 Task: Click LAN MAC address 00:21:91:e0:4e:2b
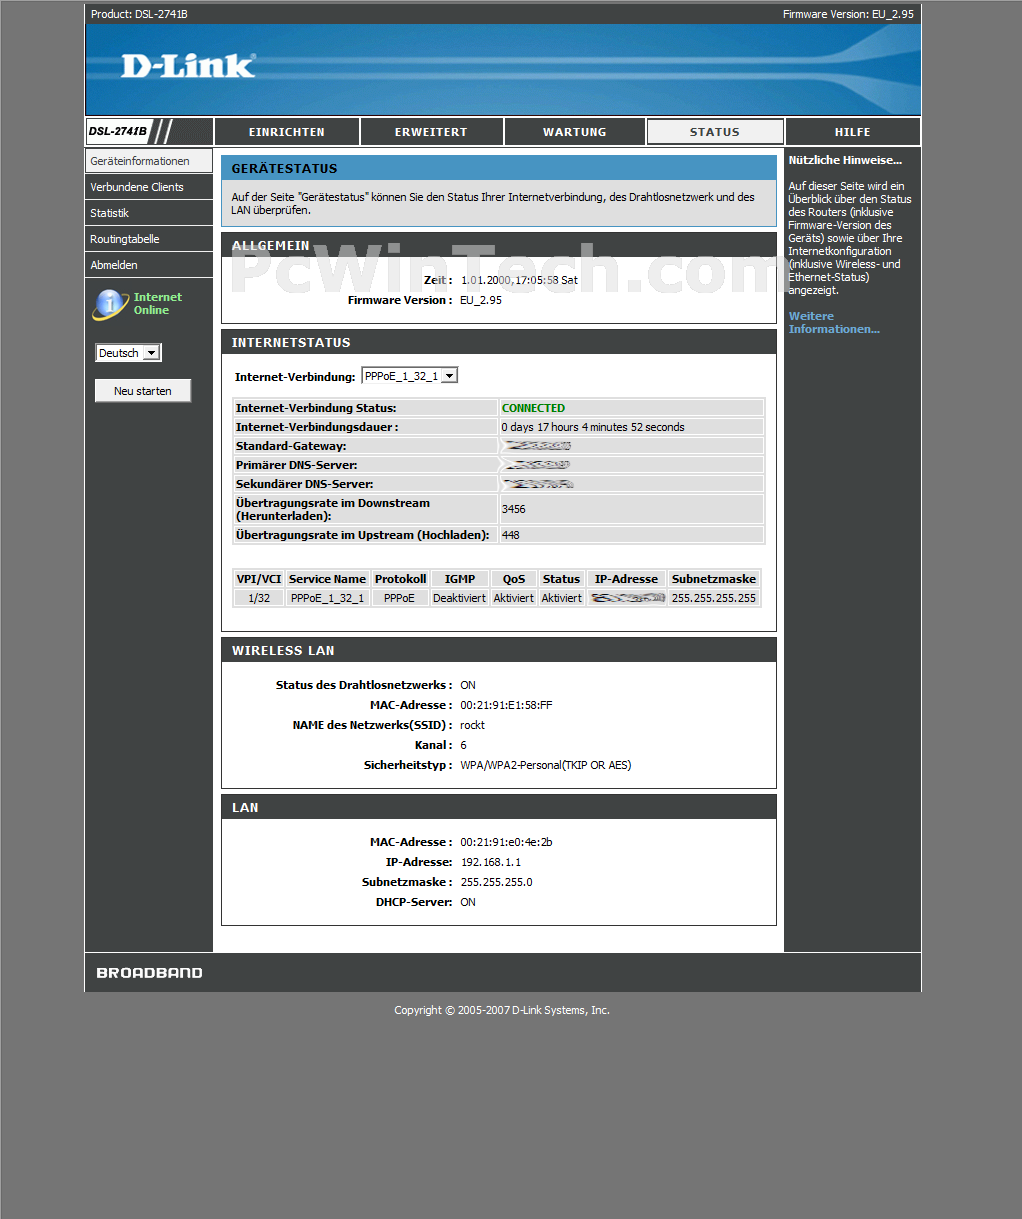[x=506, y=842]
